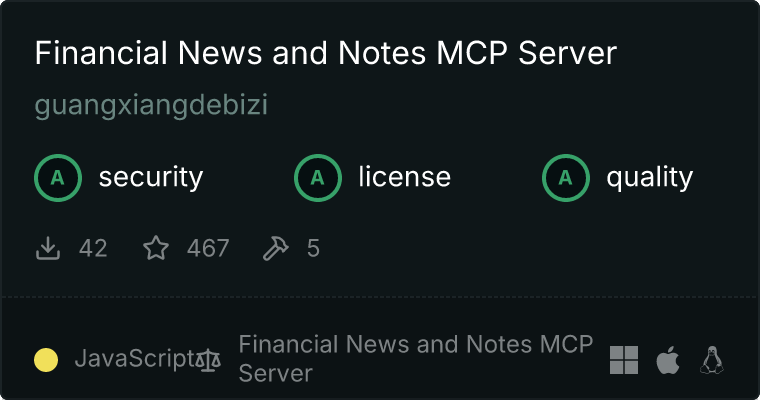Click the hammer tools icon

coord(275,248)
